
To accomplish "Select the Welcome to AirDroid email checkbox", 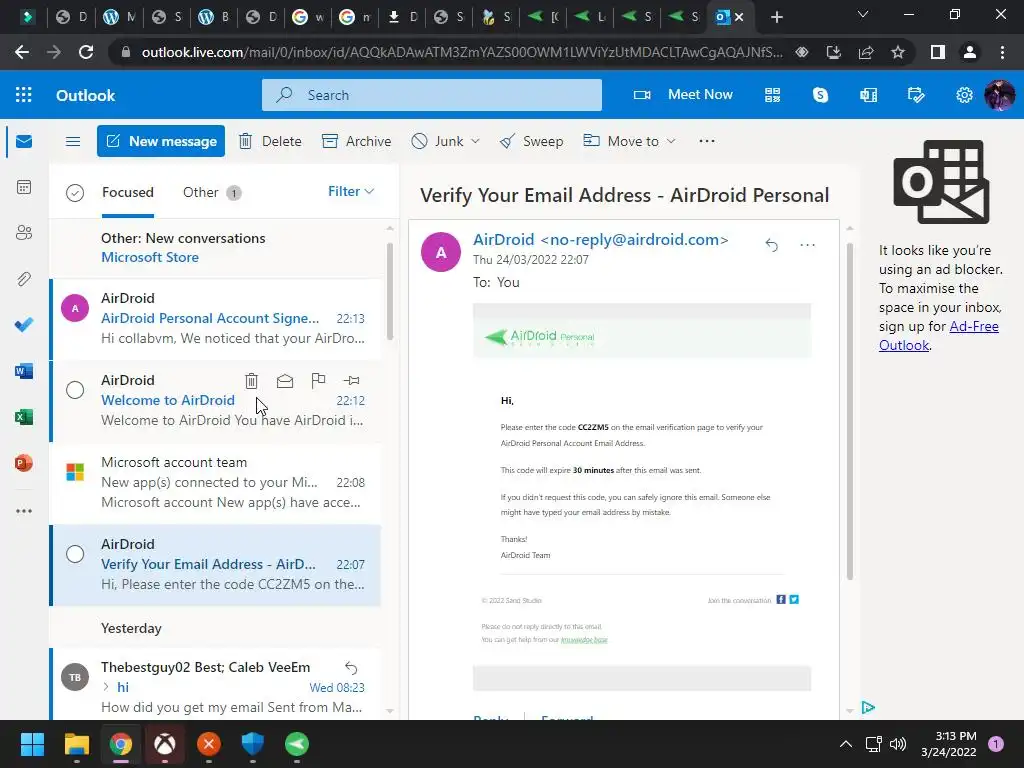I will click(75, 390).
